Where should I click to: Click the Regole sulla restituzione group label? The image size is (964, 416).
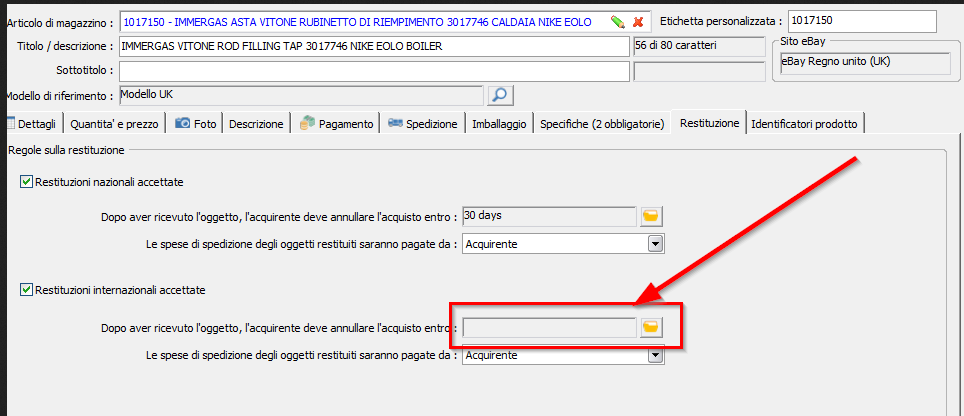coord(66,150)
